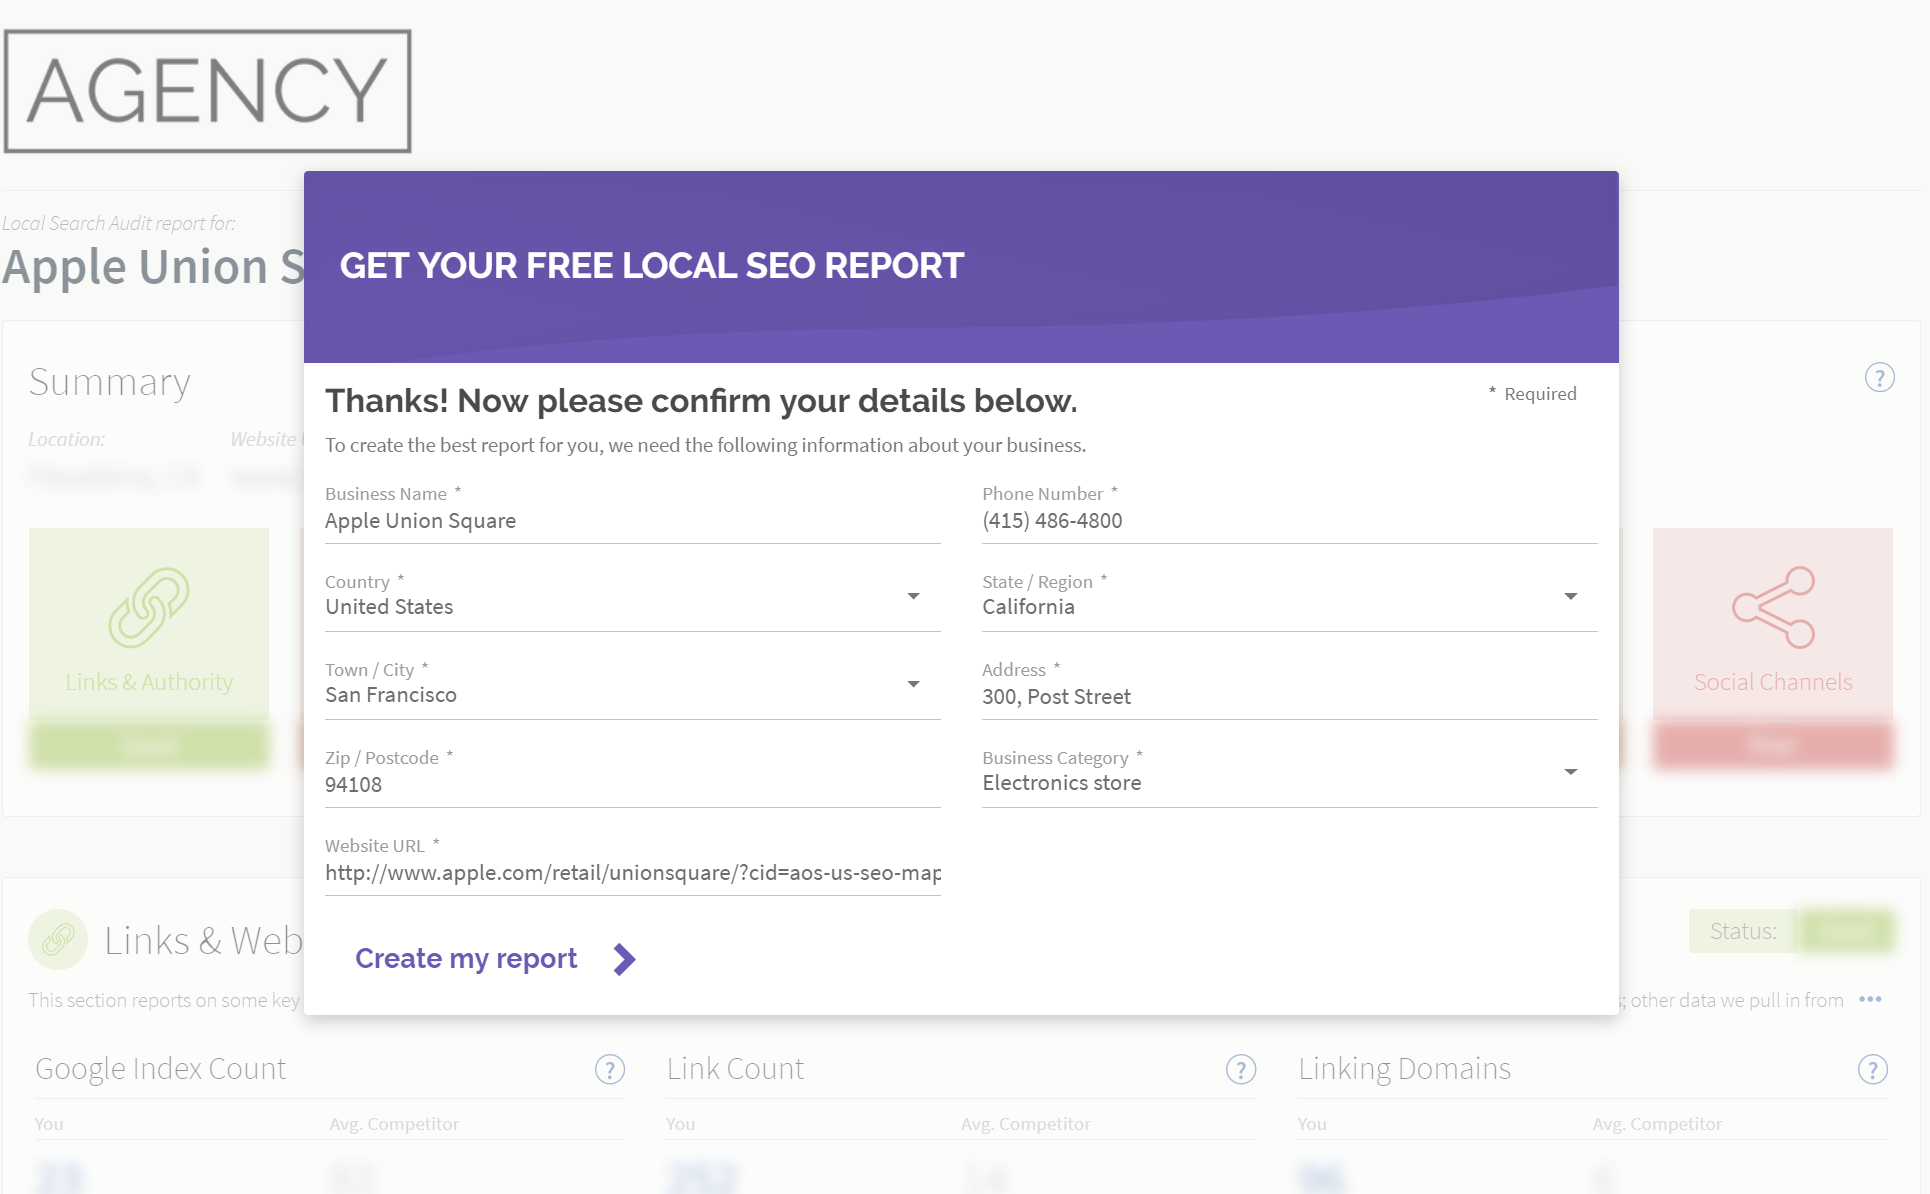This screenshot has width=1930, height=1194.
Task: Open the Town / City dropdown
Action: [632, 695]
